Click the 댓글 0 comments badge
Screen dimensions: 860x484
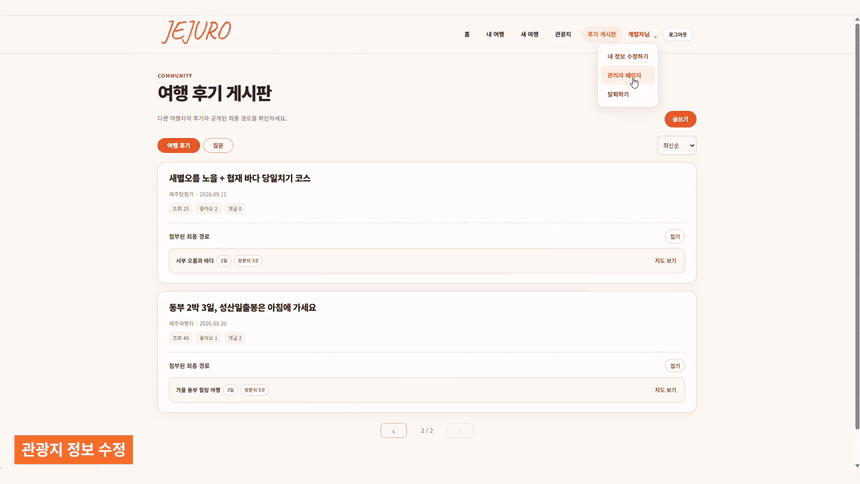[235, 209]
